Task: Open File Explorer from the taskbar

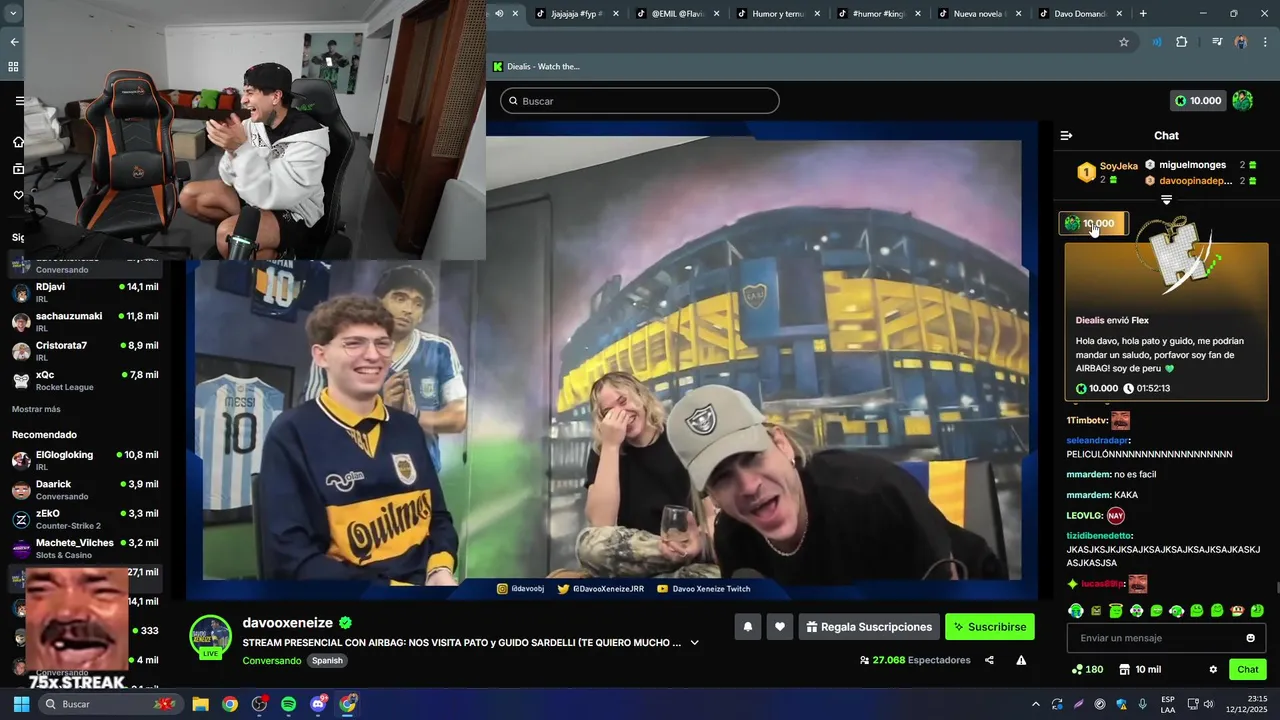Action: (x=200, y=704)
